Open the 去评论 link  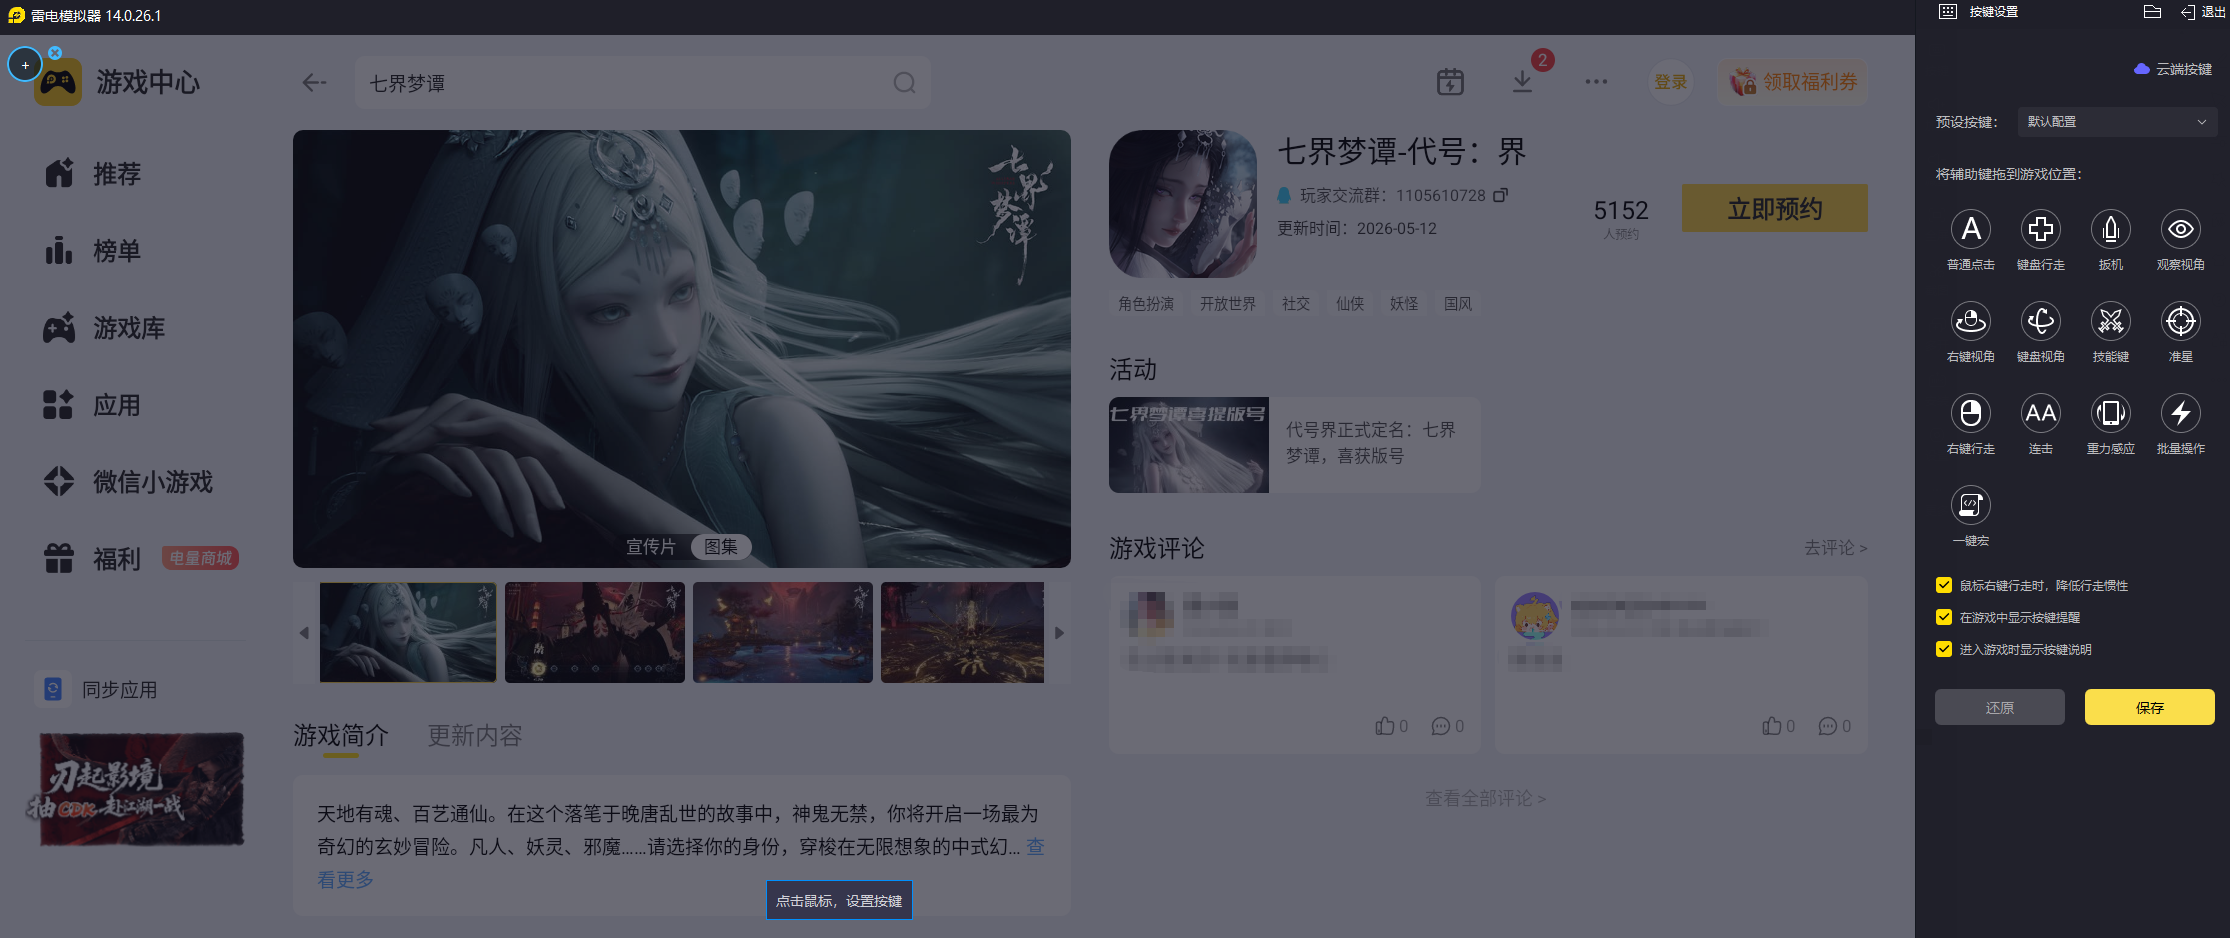tap(1835, 548)
